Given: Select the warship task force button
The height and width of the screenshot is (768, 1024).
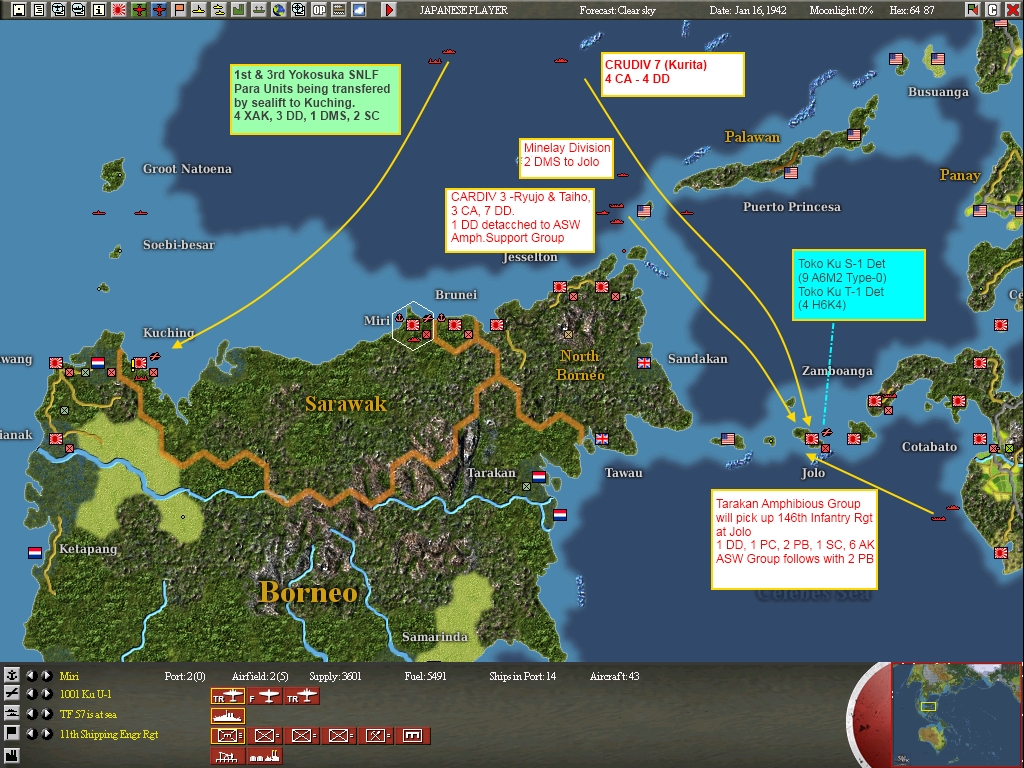Looking at the screenshot, I should click(227, 716).
